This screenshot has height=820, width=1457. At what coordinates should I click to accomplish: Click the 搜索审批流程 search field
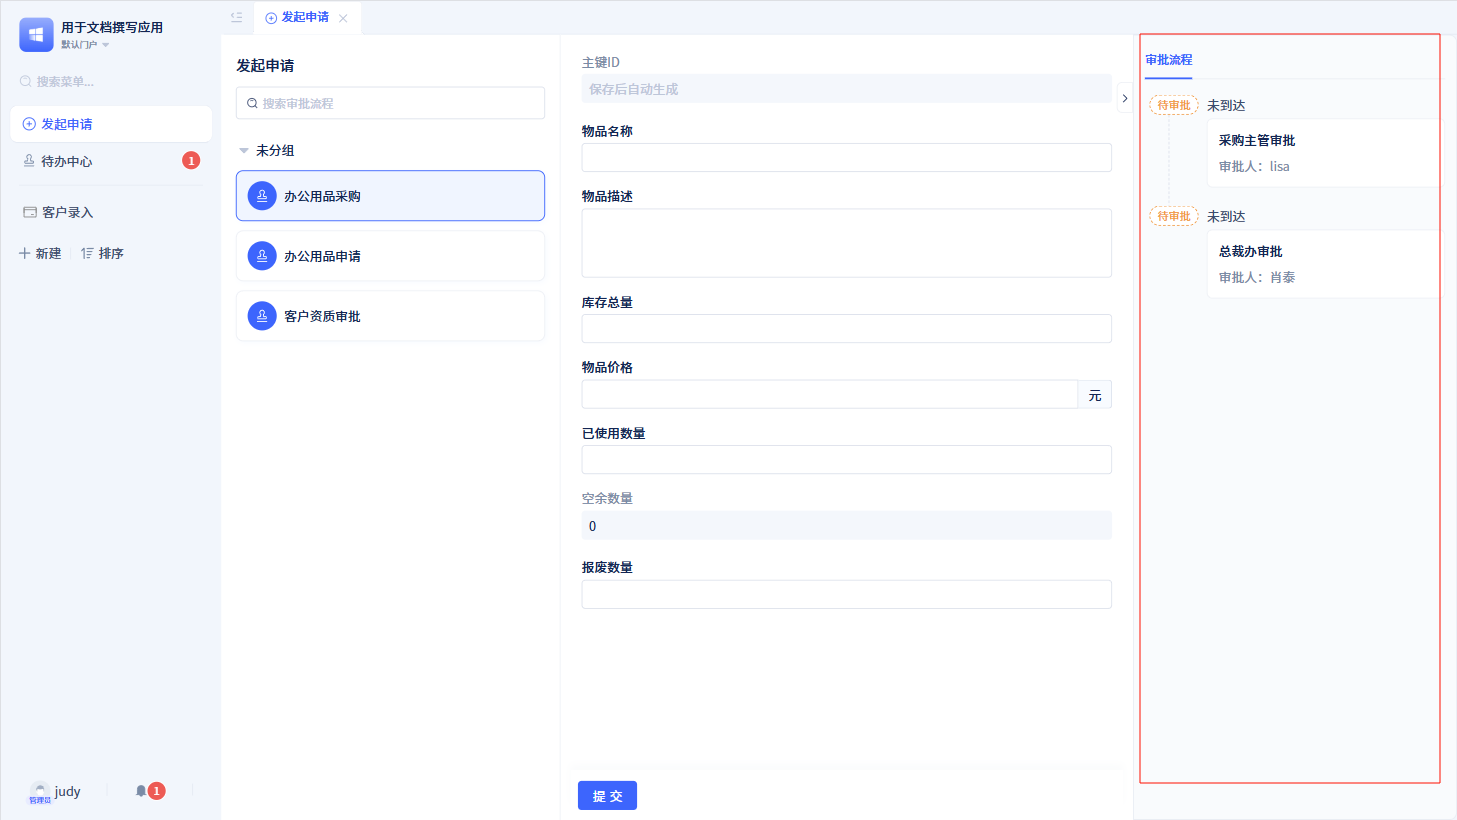coord(390,103)
